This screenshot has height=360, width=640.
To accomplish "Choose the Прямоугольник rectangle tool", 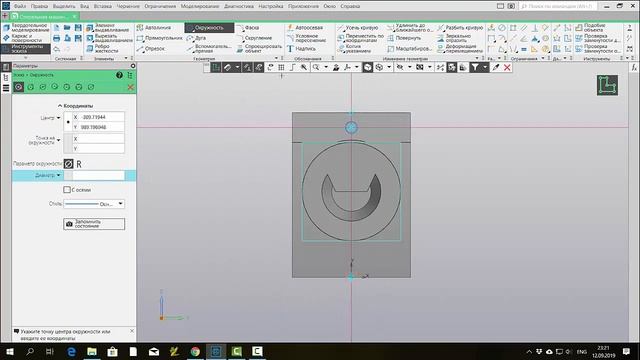I will point(159,38).
